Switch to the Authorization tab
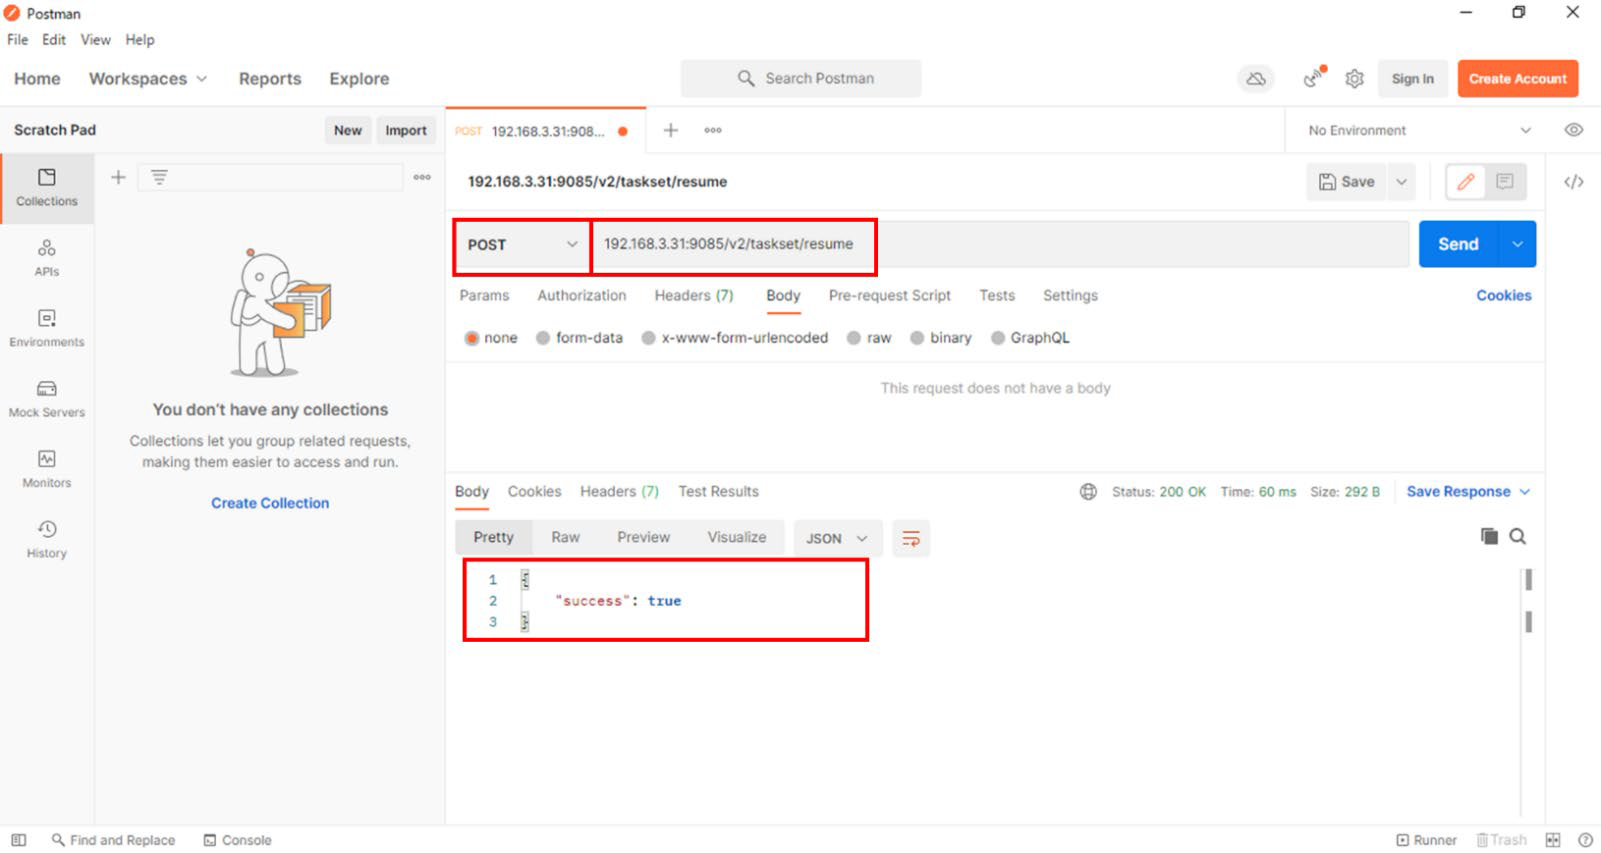The width and height of the screenshot is (1601, 853). point(581,296)
